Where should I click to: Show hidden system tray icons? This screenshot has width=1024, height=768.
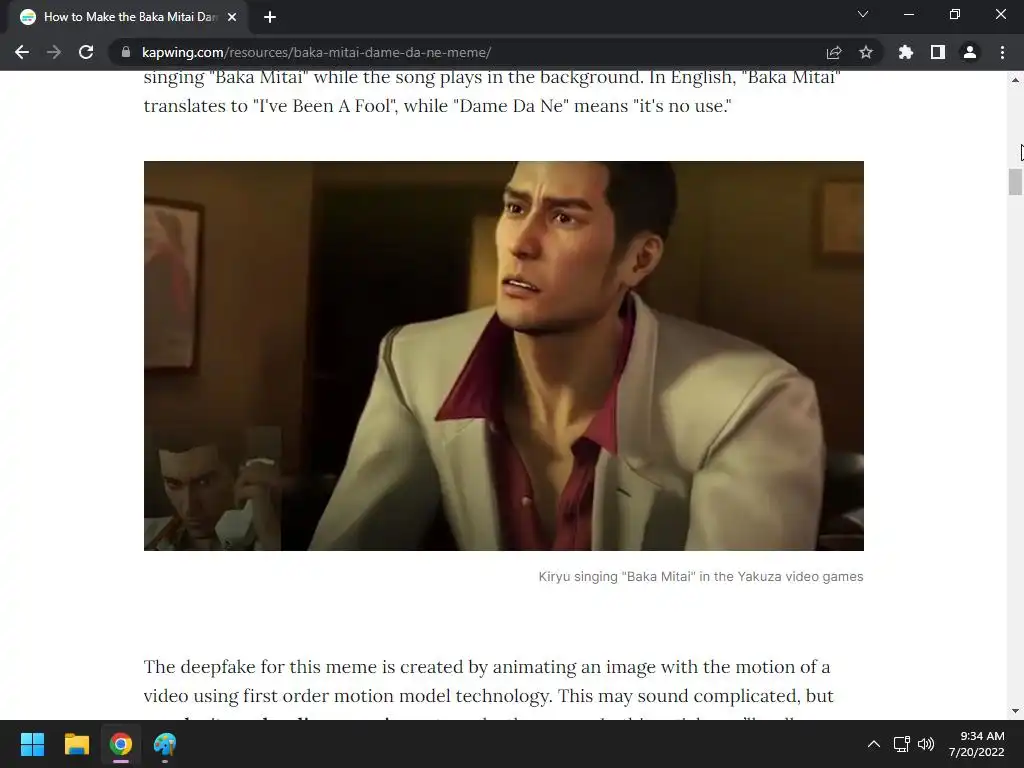[x=874, y=744]
